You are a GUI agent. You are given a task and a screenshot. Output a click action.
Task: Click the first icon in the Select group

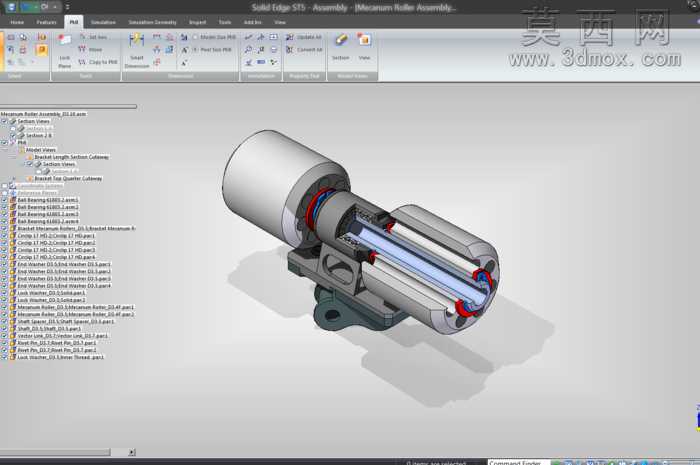[x=11, y=37]
